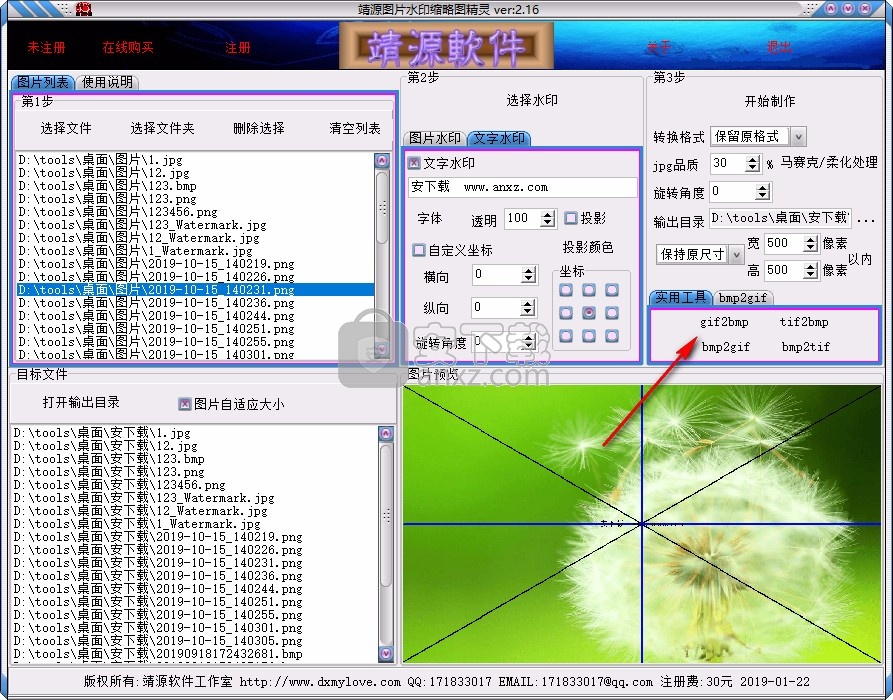This screenshot has width=893, height=700.
Task: Switch to the 文字水印 tab
Action: (499, 138)
